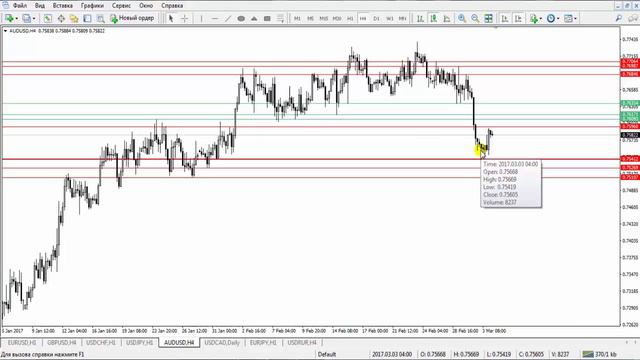This screenshot has width=640, height=360.
Task: Toggle chart auto scroll
Action: [505, 18]
